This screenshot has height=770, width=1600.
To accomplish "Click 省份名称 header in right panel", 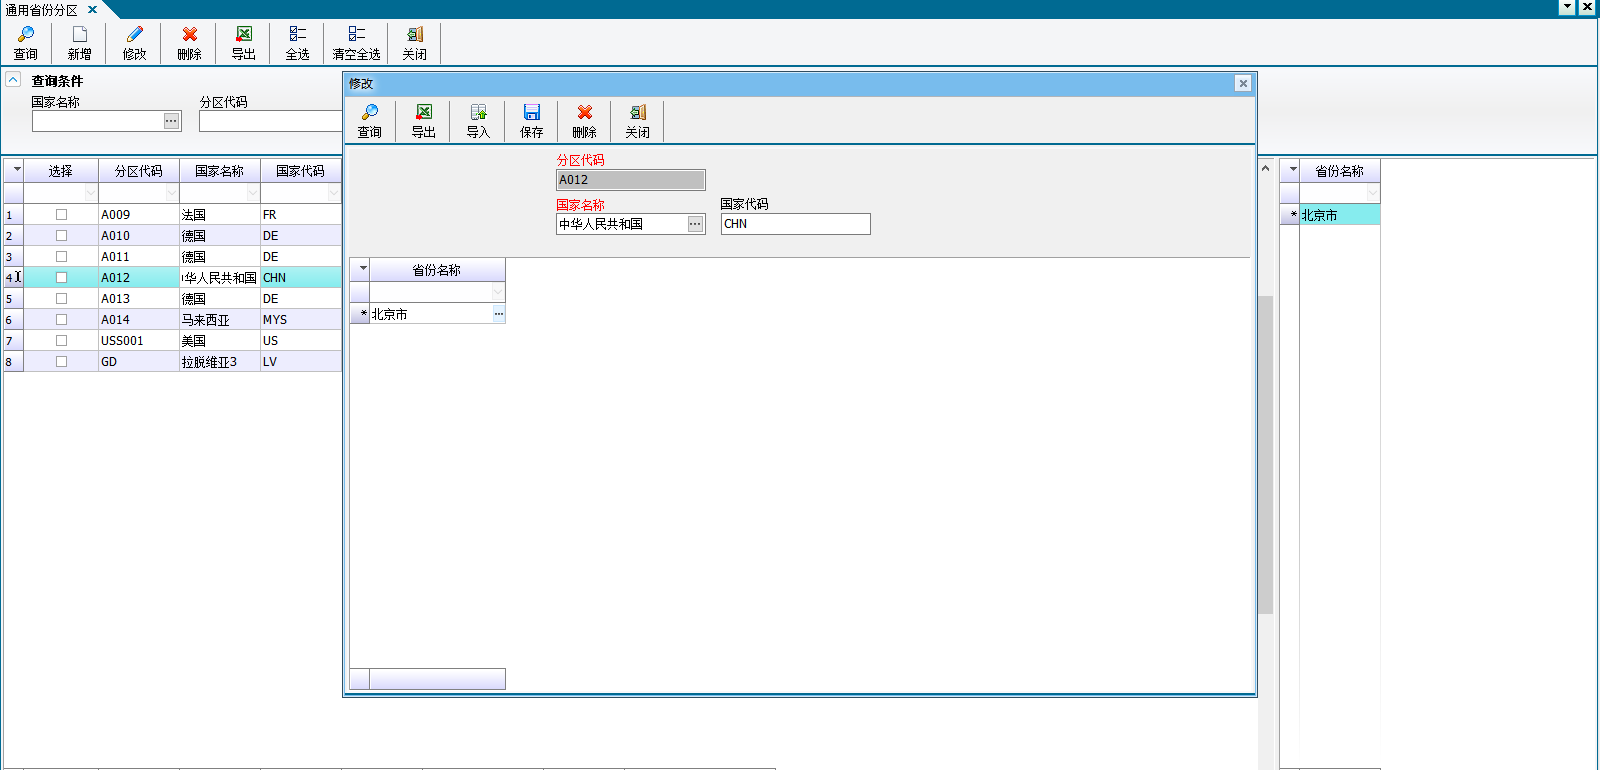I will (1340, 171).
